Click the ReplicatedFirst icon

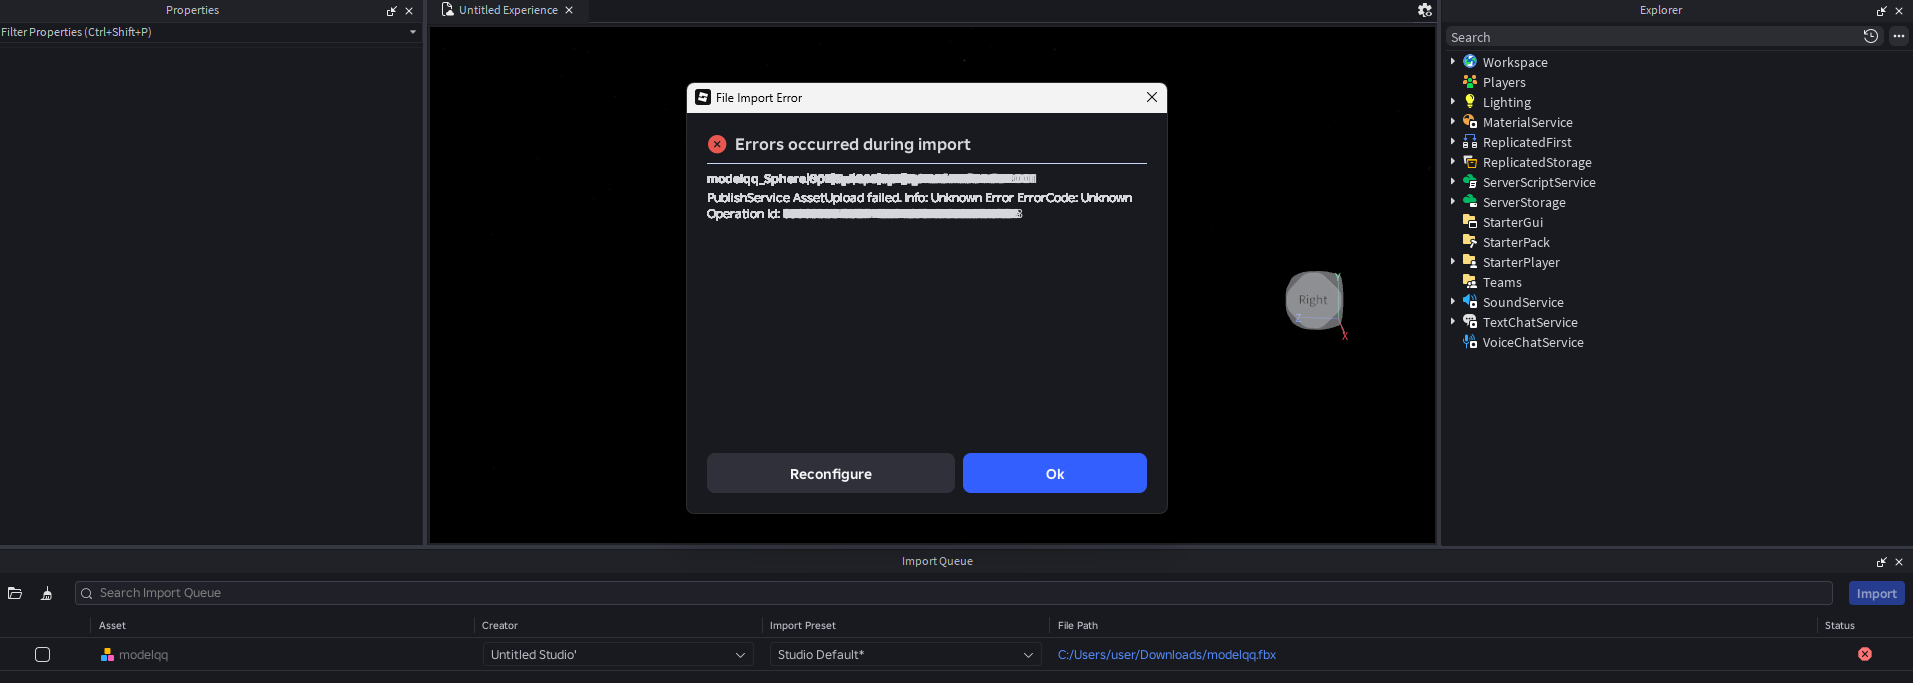(1470, 142)
